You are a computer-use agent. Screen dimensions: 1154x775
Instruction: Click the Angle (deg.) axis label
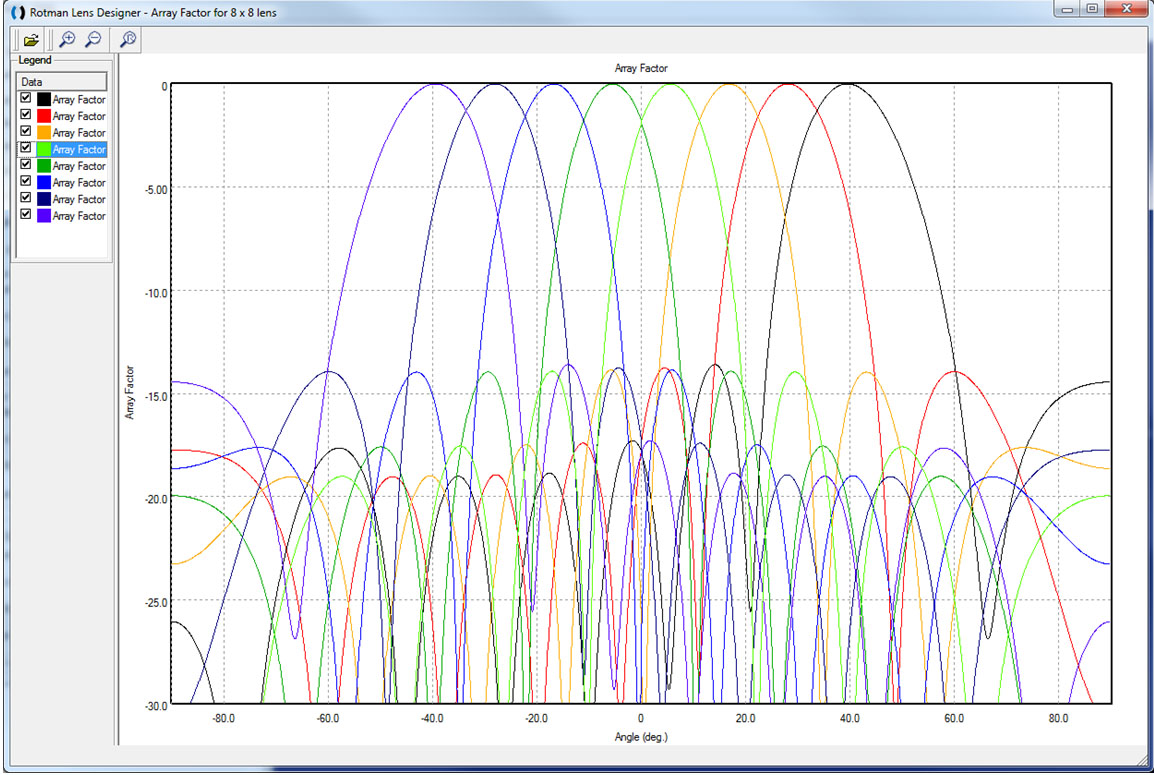641,737
